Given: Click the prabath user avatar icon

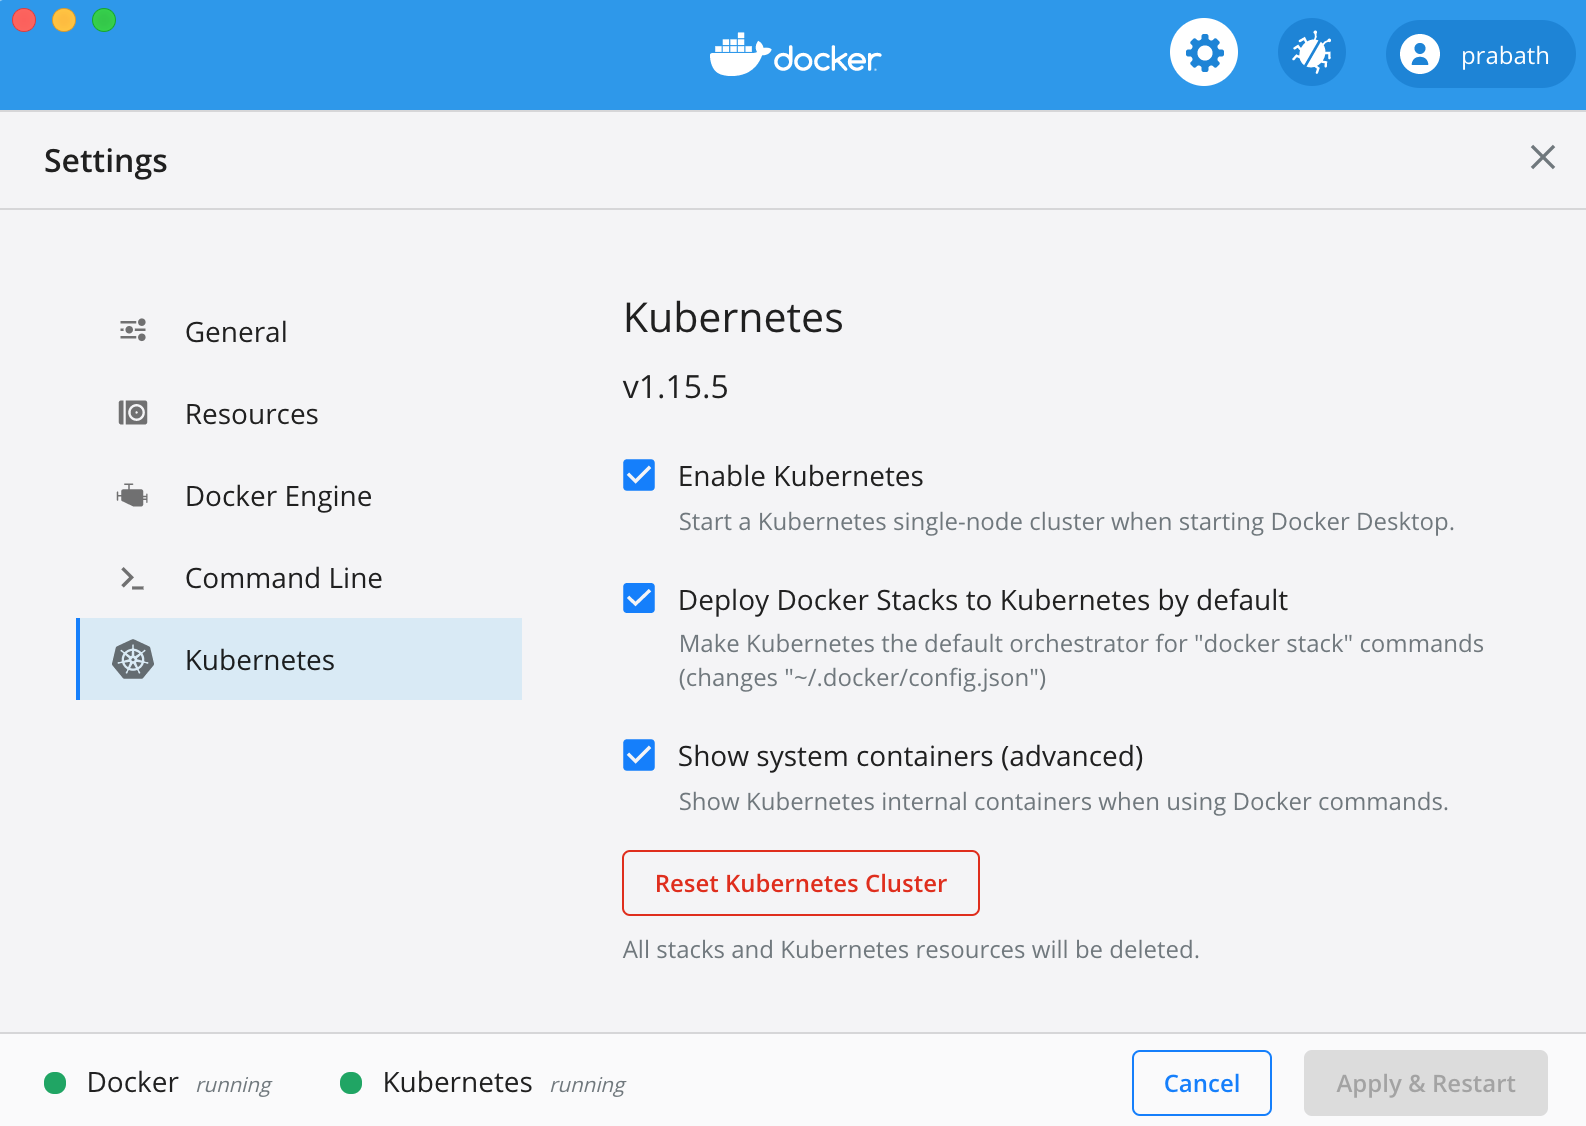Looking at the screenshot, I should [x=1419, y=54].
